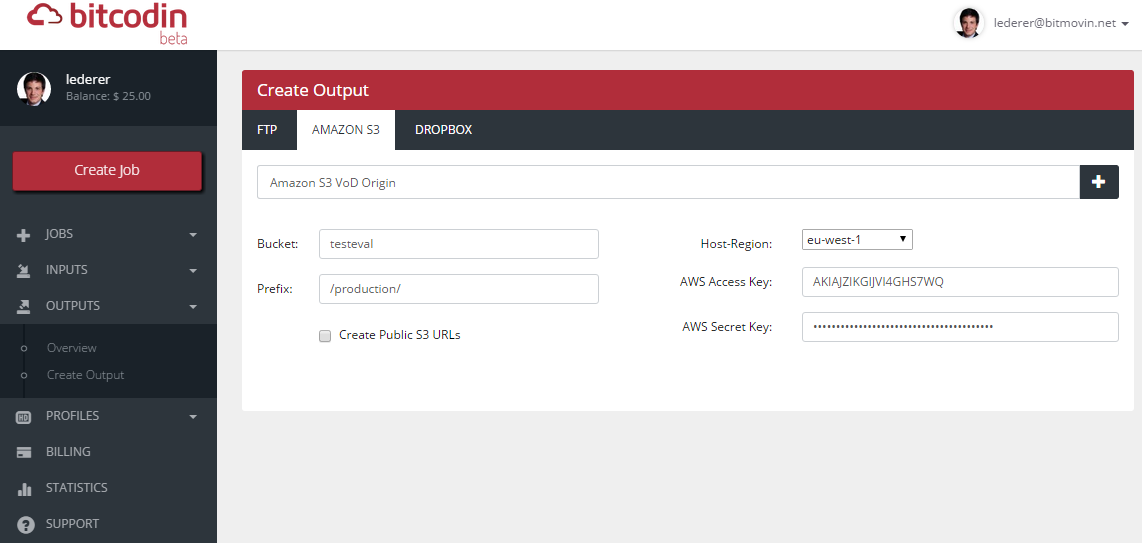Click the Bucket input field

(x=459, y=244)
